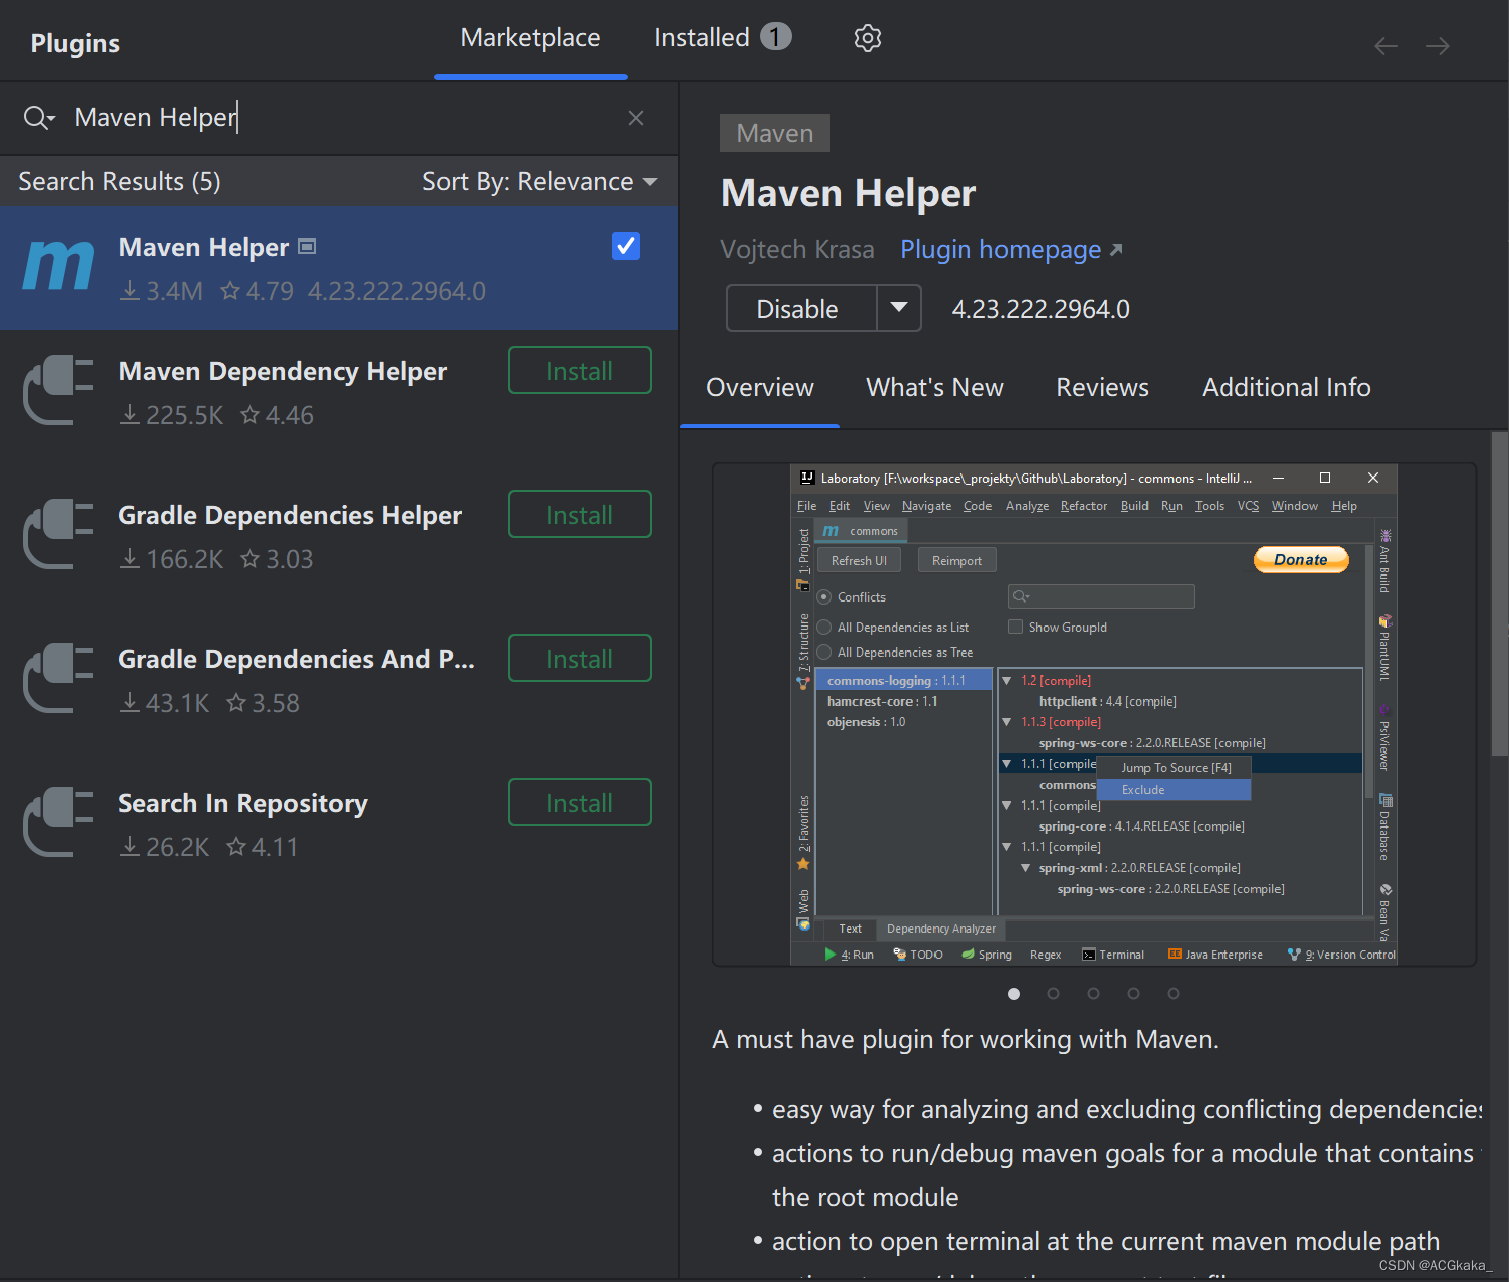This screenshot has height=1282, width=1509.
Task: Click the Gradle Dependencies Helper plug icon
Action: [59, 534]
